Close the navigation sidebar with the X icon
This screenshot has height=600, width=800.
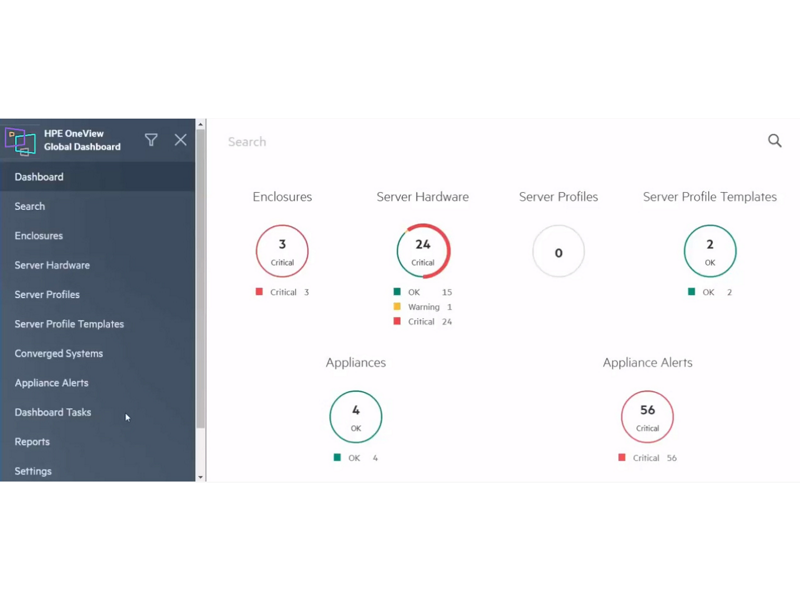click(x=181, y=140)
